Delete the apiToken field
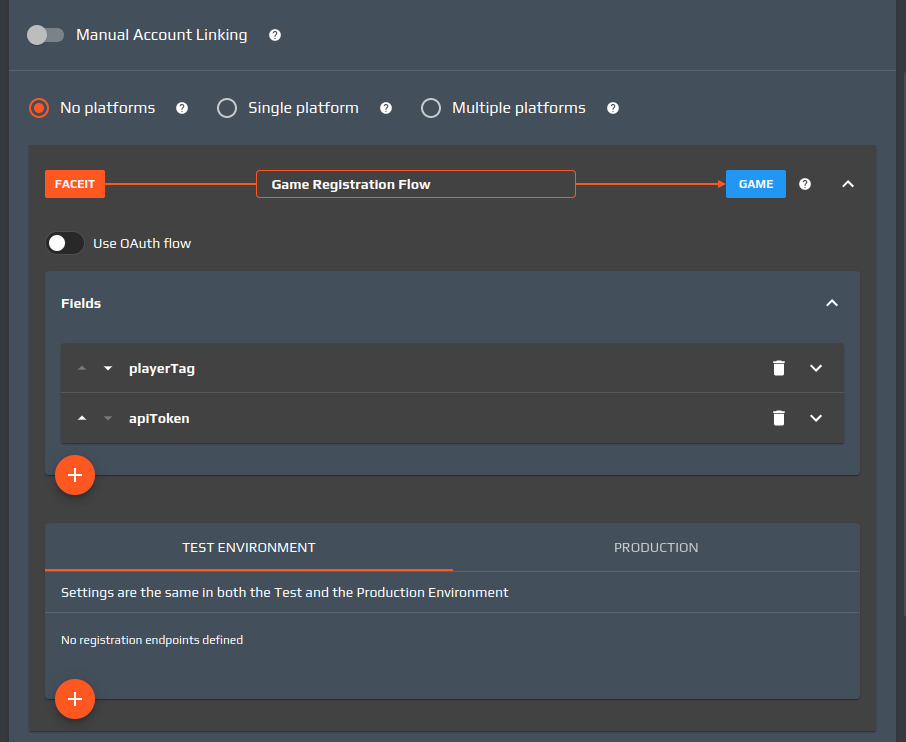 click(x=779, y=418)
